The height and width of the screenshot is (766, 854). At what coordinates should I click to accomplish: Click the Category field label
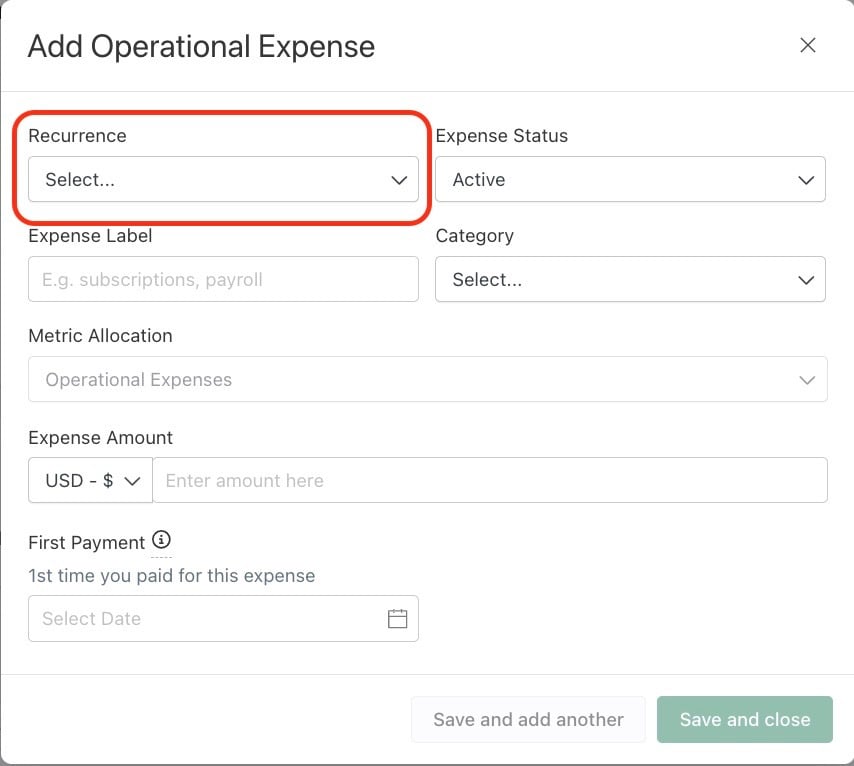[x=474, y=236]
